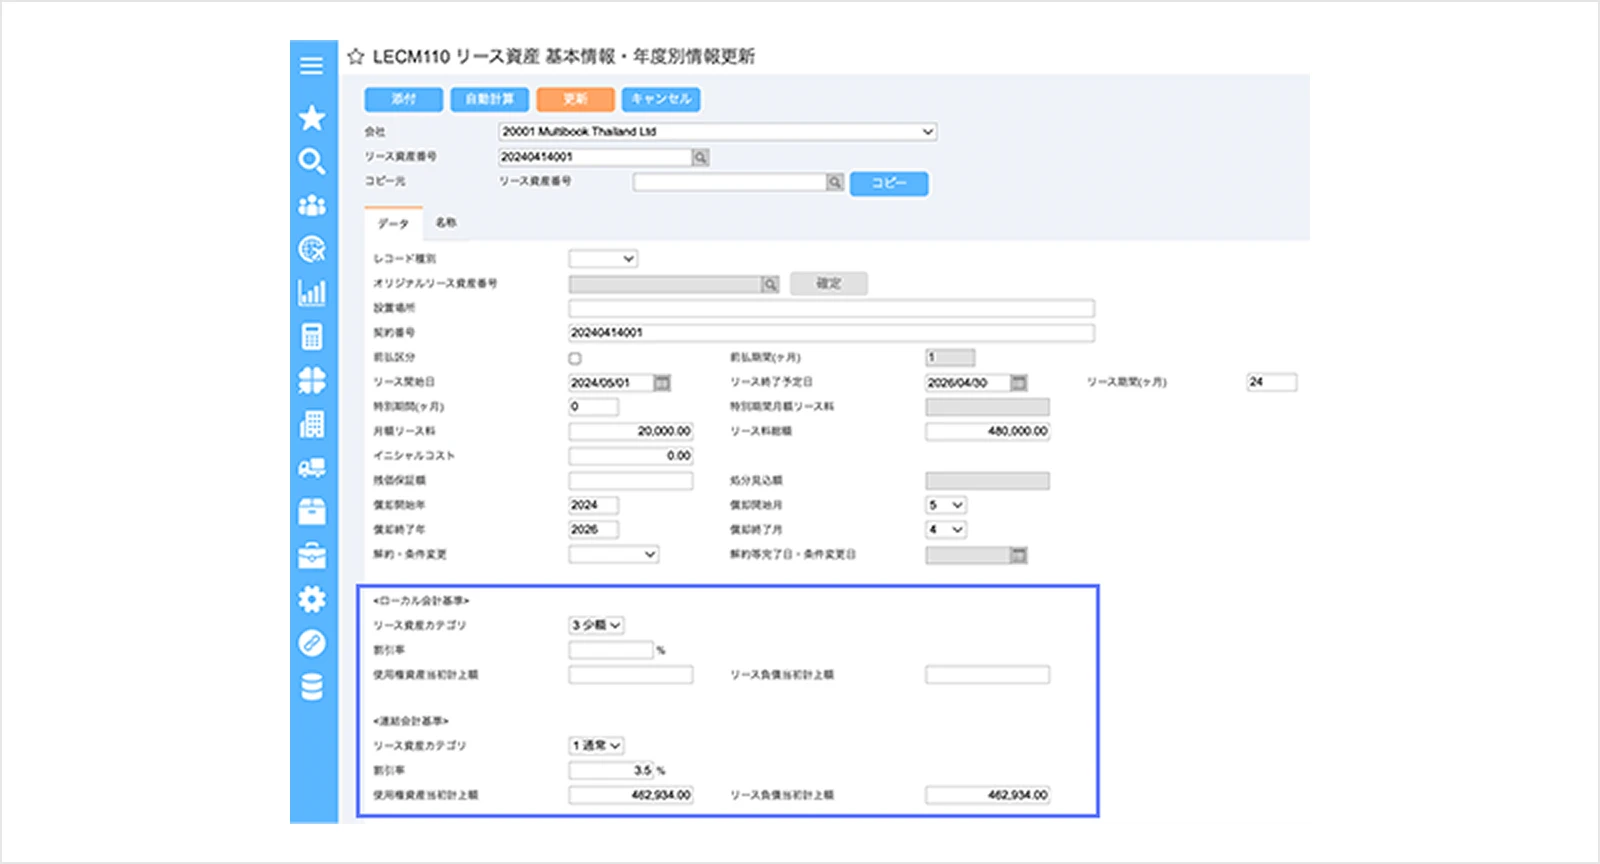Click the empty local basis discount rate field
The width and height of the screenshot is (1600, 864).
click(x=611, y=650)
